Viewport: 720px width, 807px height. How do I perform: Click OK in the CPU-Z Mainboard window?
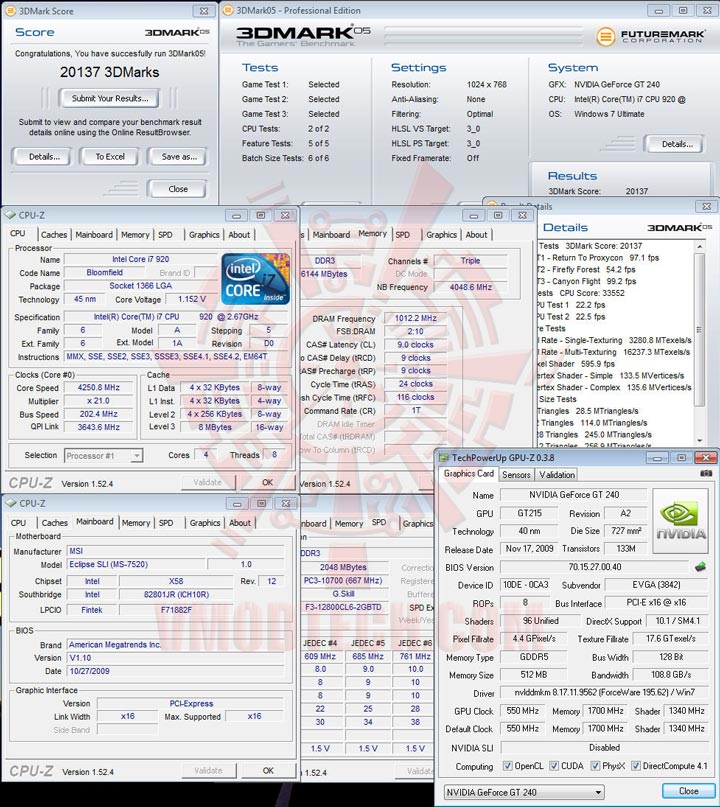(x=268, y=770)
